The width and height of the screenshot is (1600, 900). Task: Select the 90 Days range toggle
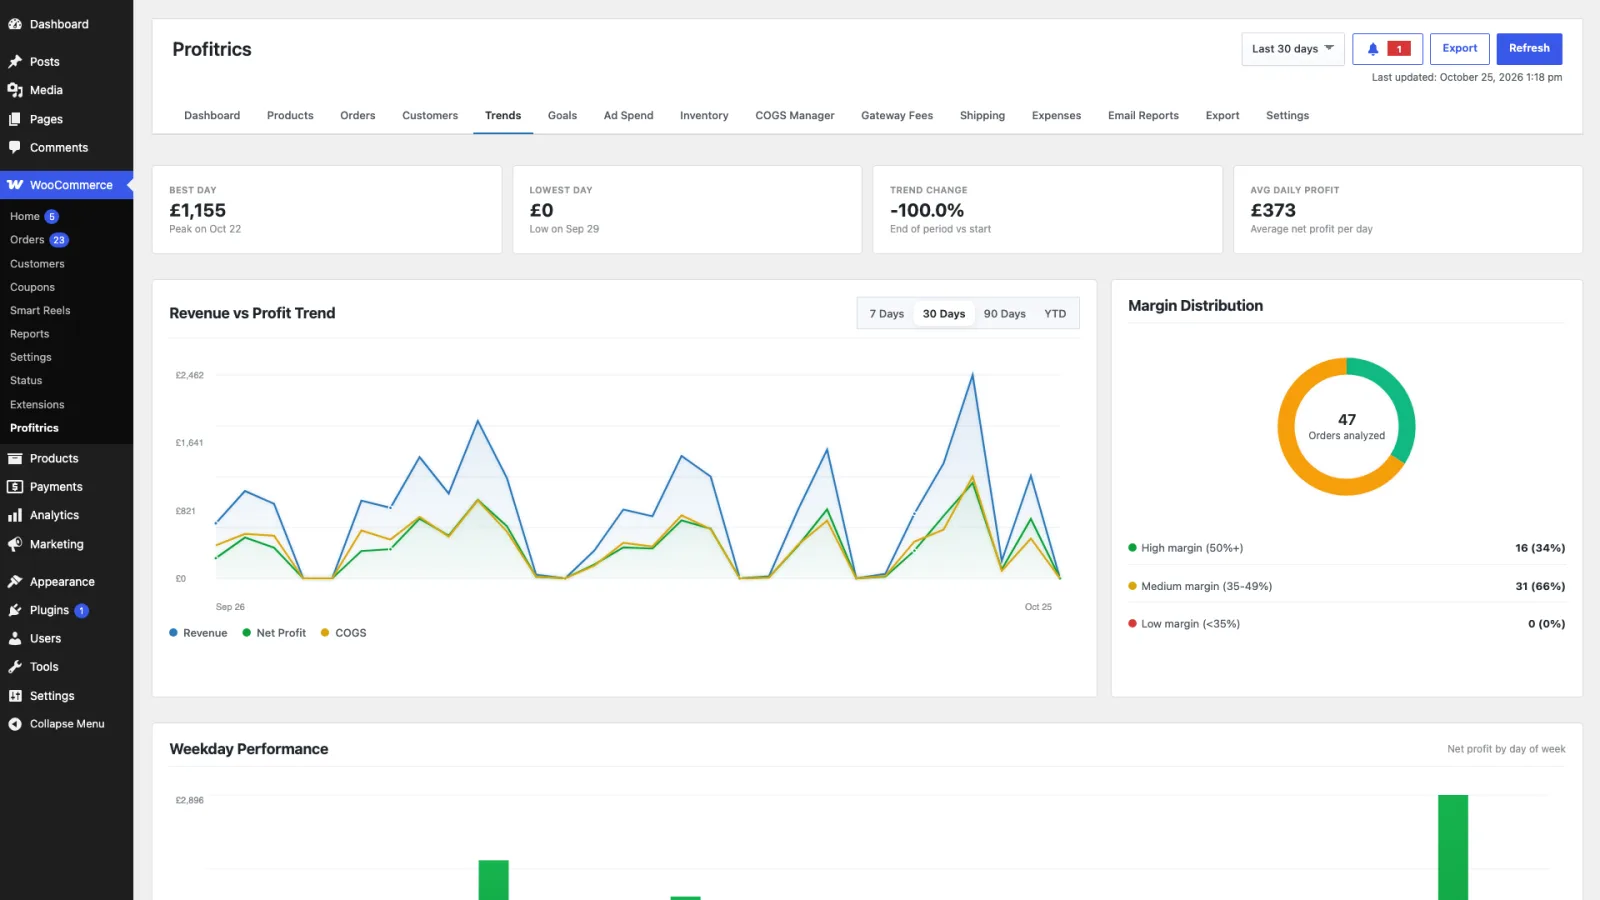pos(1004,314)
